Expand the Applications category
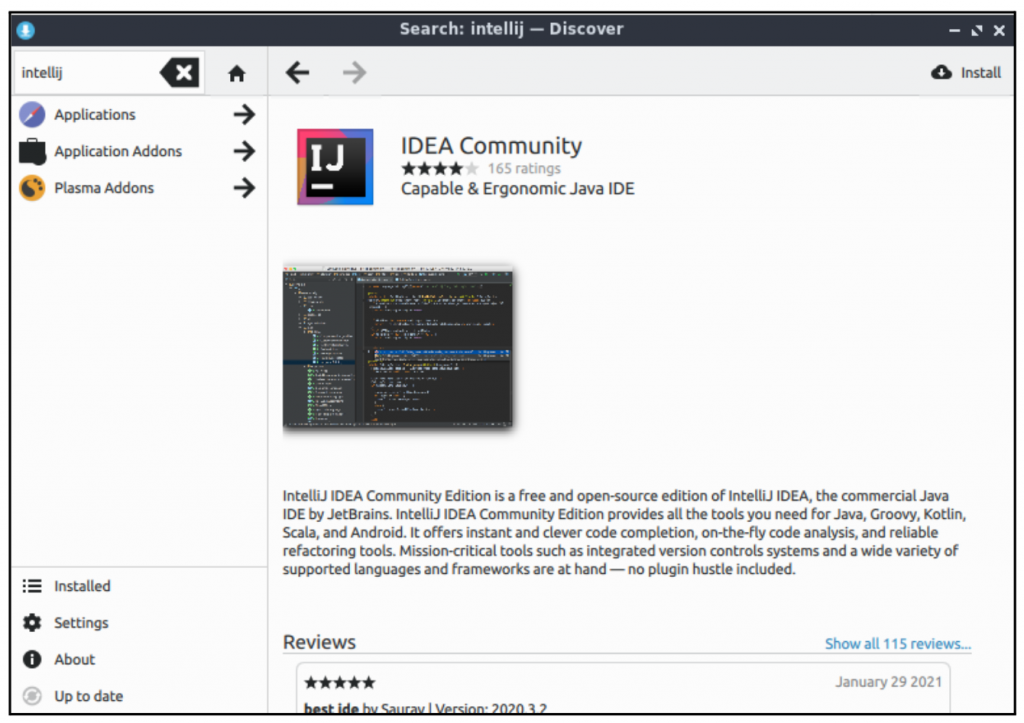Screen dimensions: 1024x723 243,114
